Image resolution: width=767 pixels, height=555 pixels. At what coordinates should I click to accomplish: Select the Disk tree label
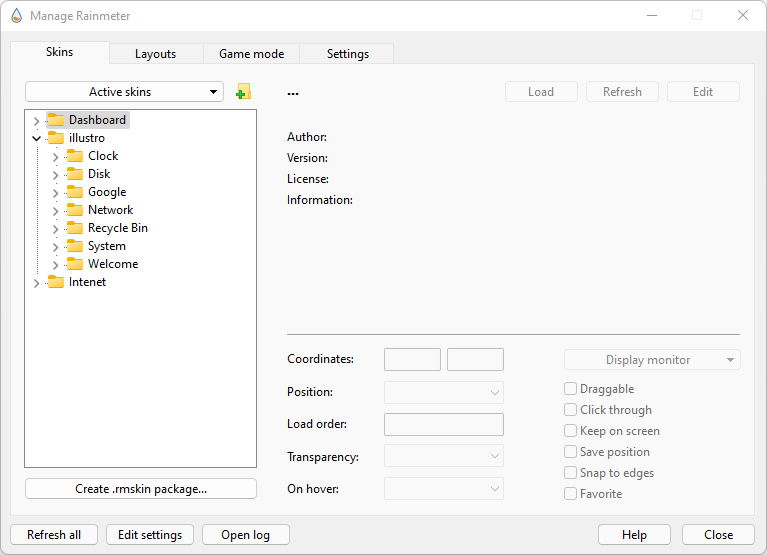click(x=99, y=174)
